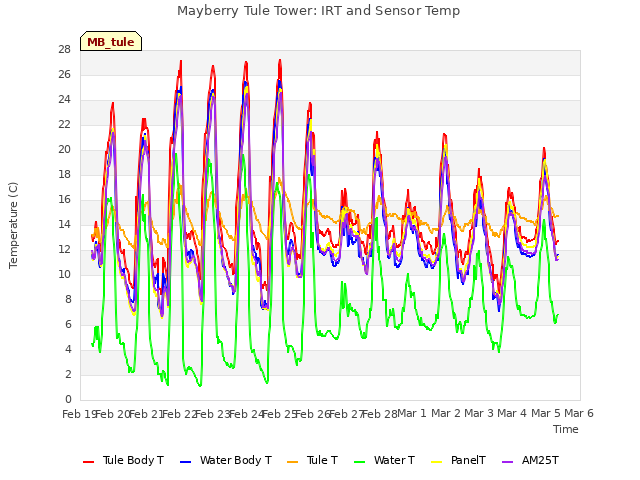This screenshot has width=640, height=480.
Task: Click the Mar 5 x-axis label
Action: point(546,413)
